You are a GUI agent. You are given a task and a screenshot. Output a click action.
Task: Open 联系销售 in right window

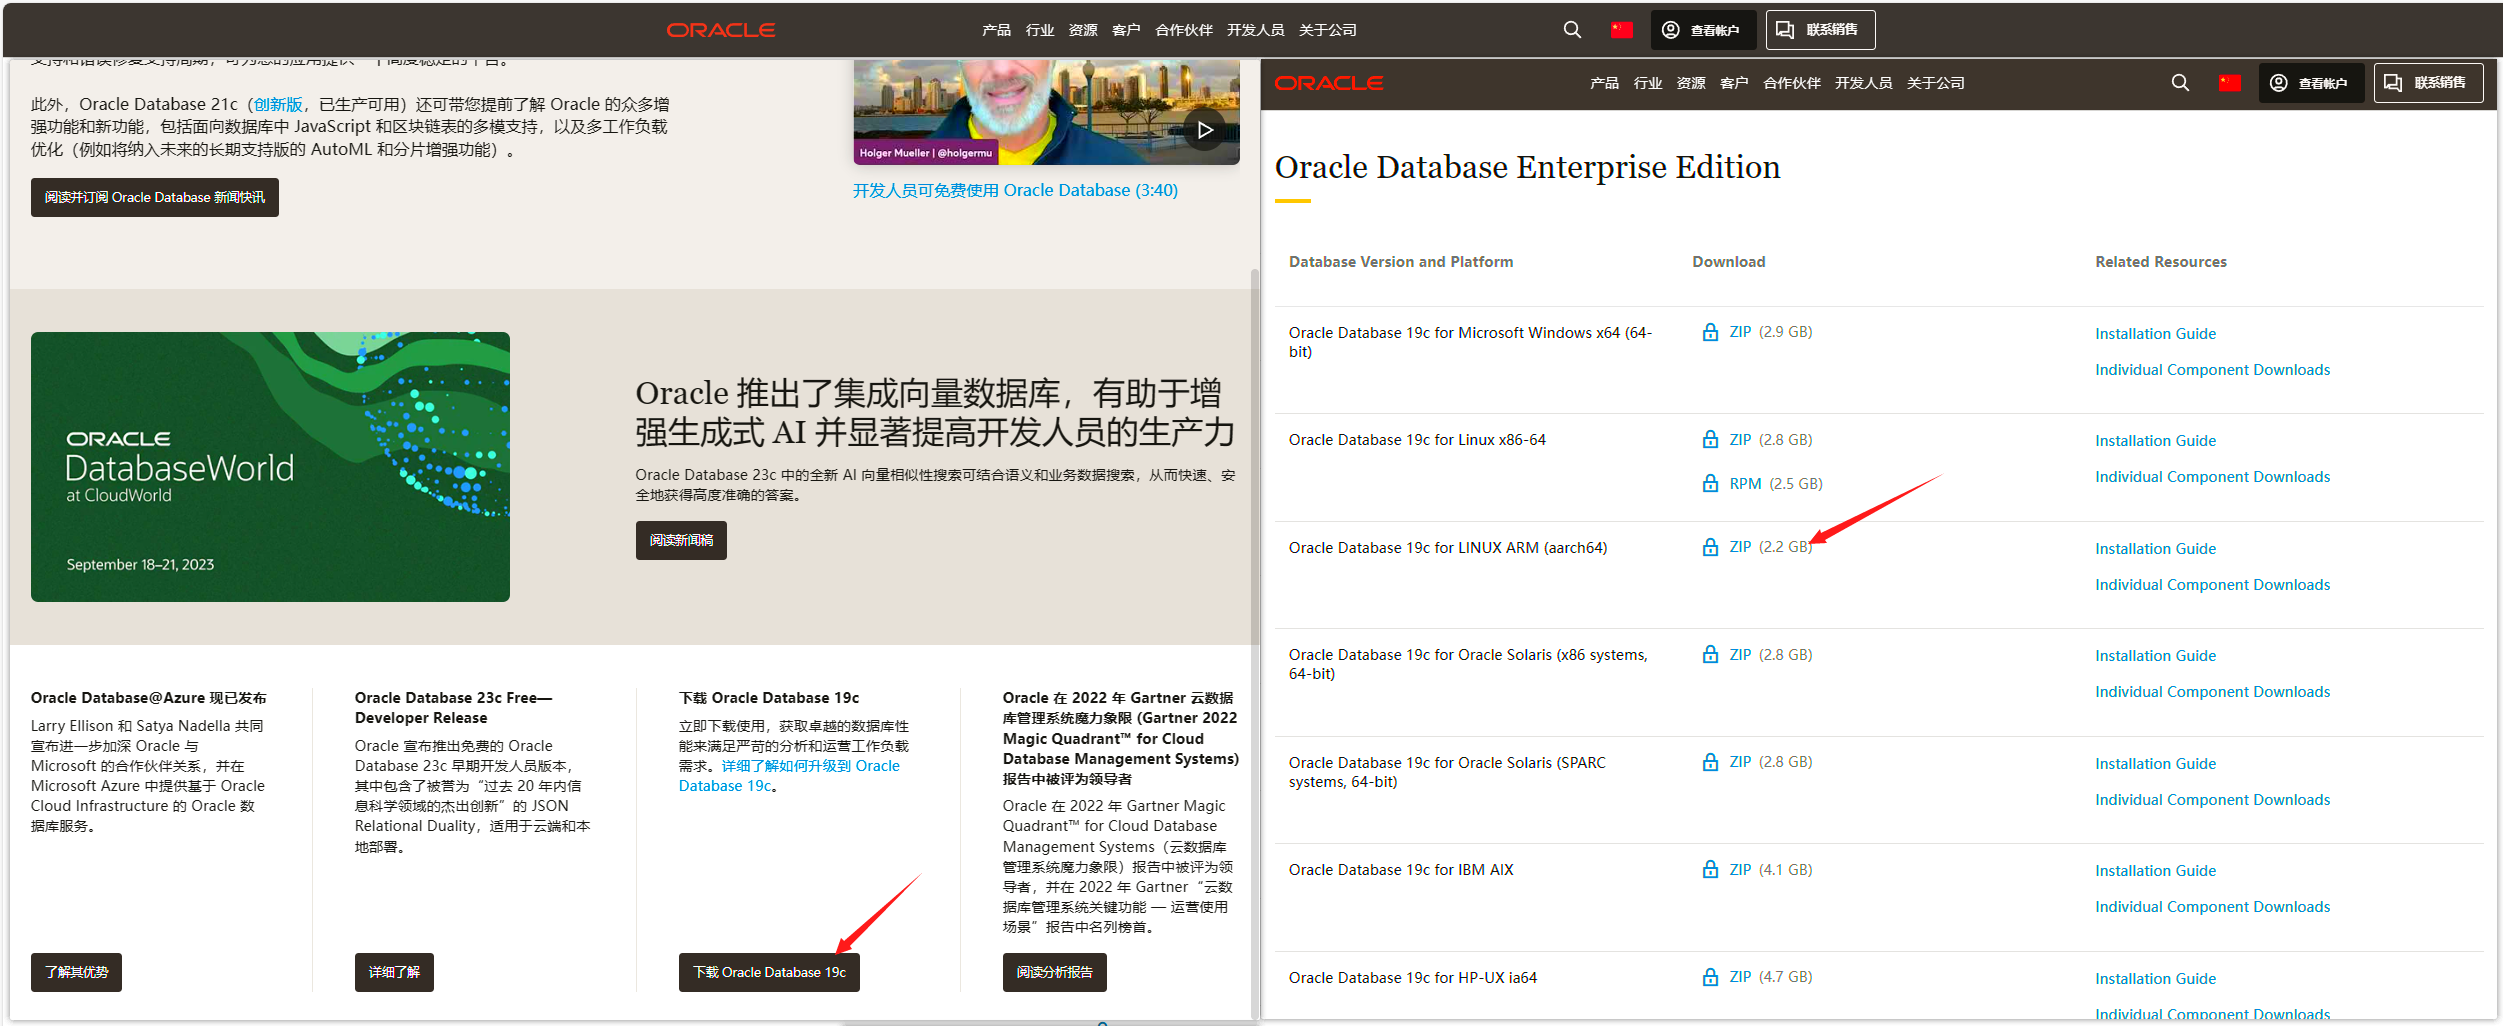tap(2428, 83)
